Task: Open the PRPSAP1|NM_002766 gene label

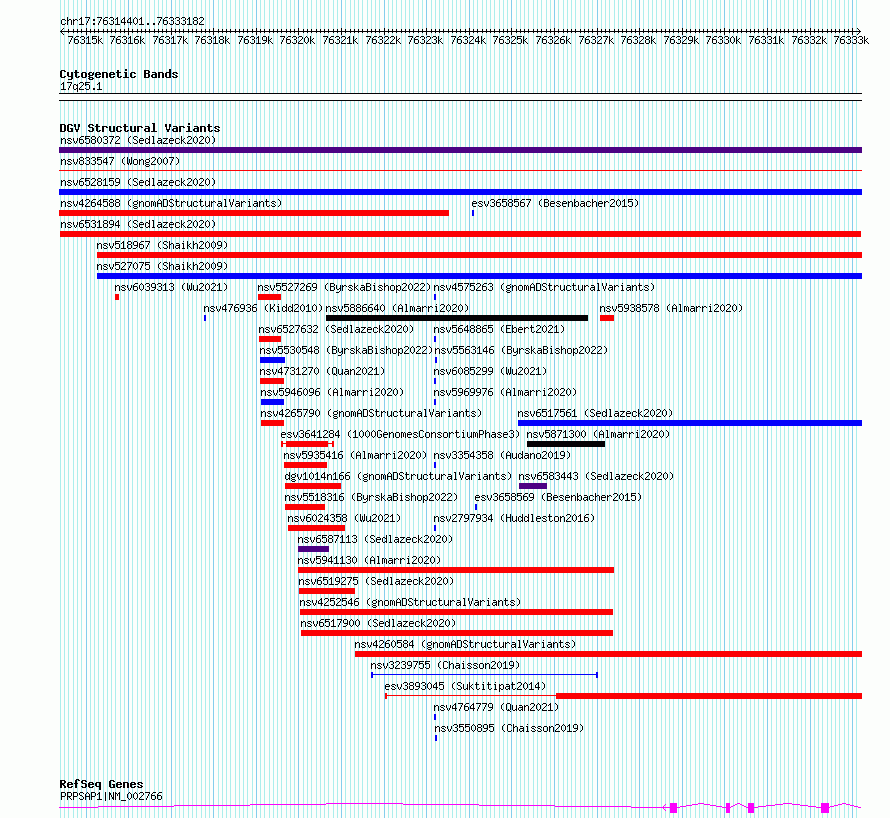Action: (111, 796)
